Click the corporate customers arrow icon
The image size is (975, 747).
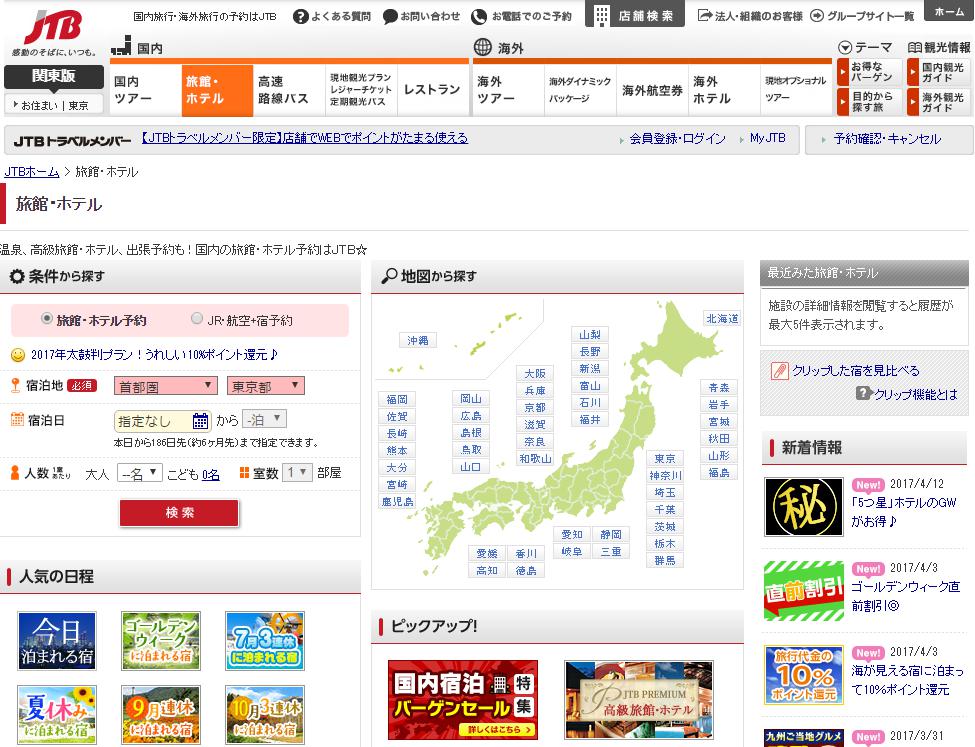pyautogui.click(x=704, y=16)
